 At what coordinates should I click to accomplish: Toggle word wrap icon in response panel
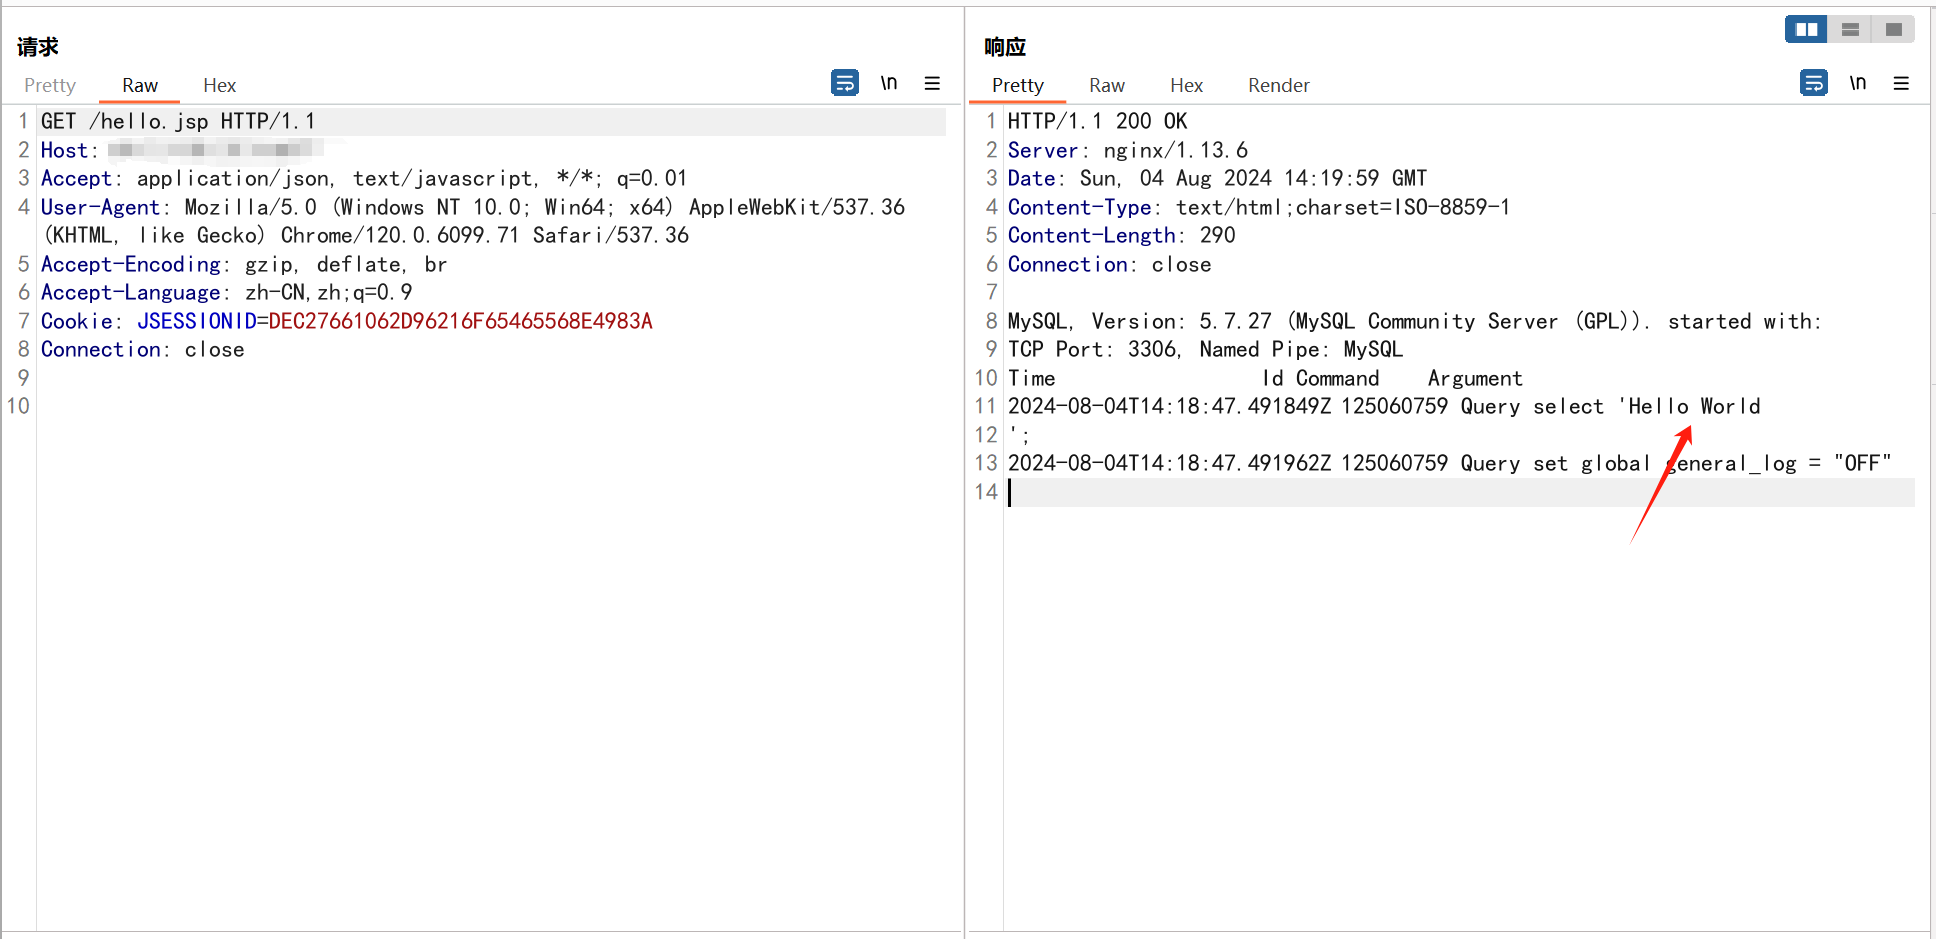[1813, 83]
